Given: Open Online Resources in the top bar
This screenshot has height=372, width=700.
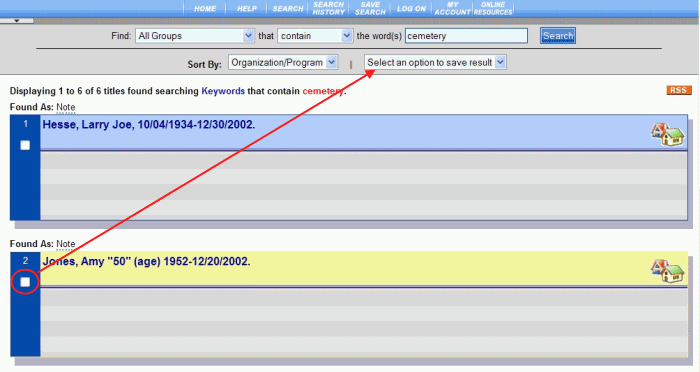Looking at the screenshot, I should click(493, 8).
